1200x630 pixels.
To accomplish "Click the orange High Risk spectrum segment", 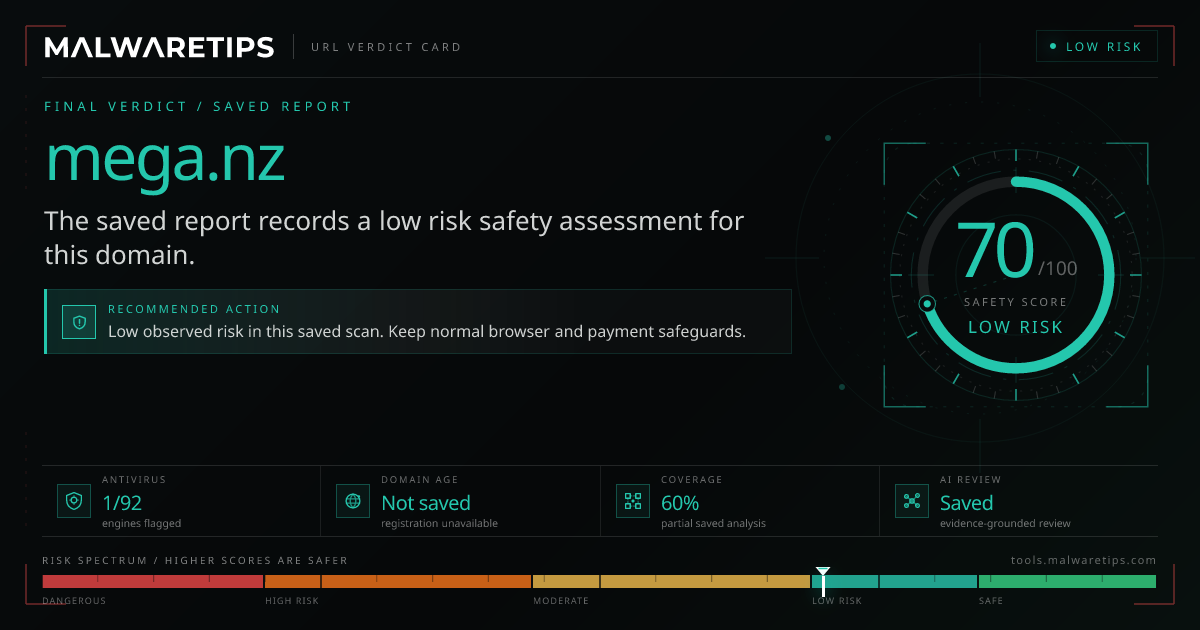I will coord(397,581).
